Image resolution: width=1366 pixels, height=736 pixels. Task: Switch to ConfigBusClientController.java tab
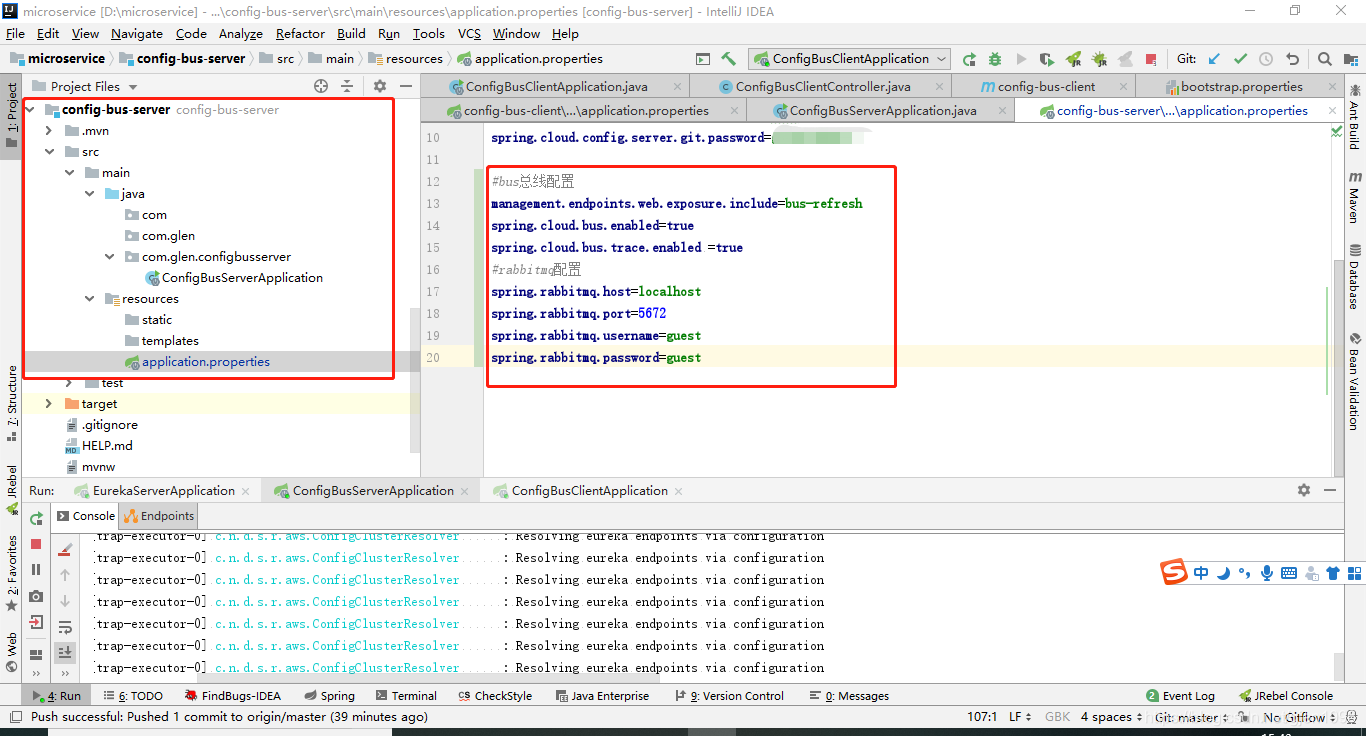click(822, 87)
